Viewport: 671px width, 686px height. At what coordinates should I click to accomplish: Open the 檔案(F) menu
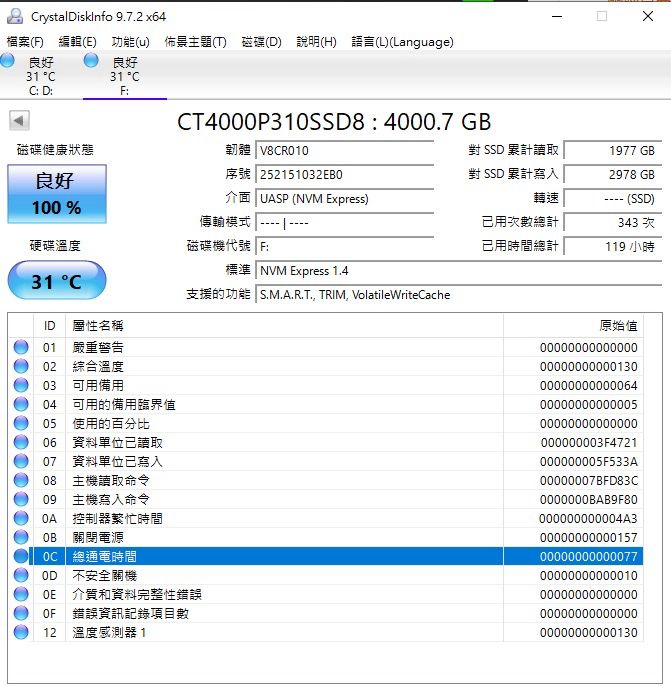pyautogui.click(x=25, y=42)
